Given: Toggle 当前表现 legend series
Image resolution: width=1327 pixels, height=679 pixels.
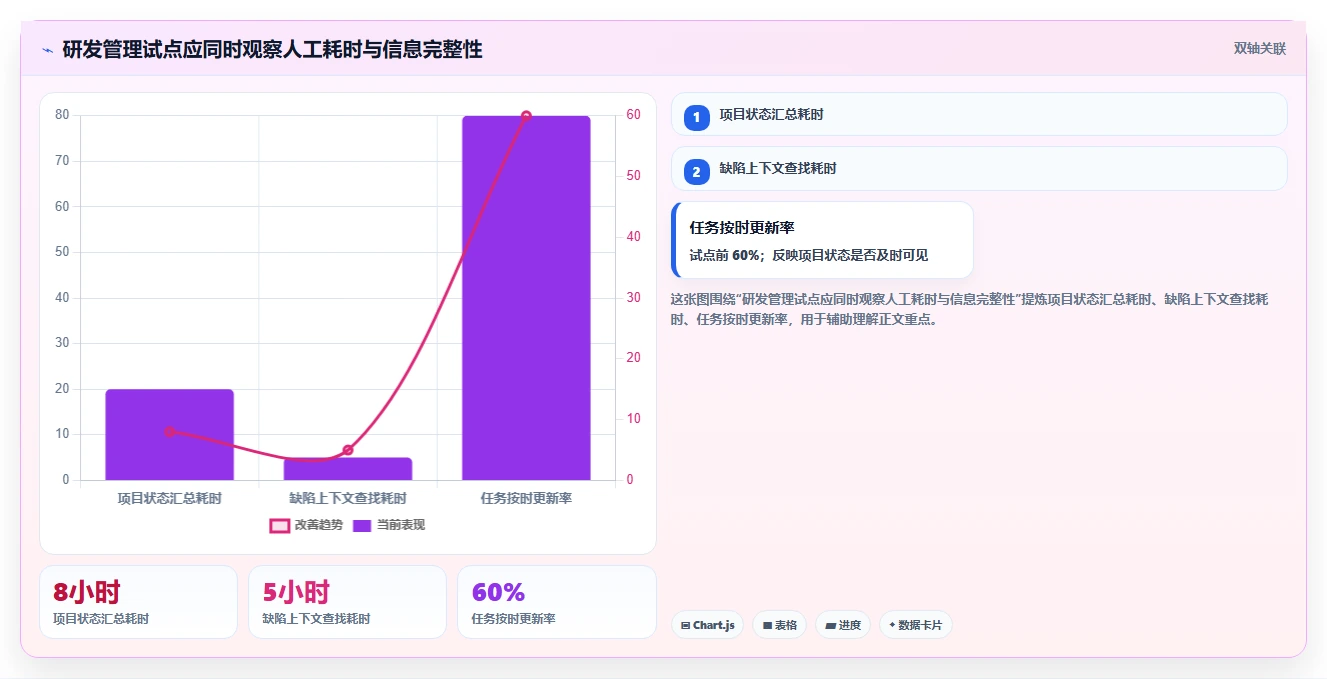Looking at the screenshot, I should 389,525.
